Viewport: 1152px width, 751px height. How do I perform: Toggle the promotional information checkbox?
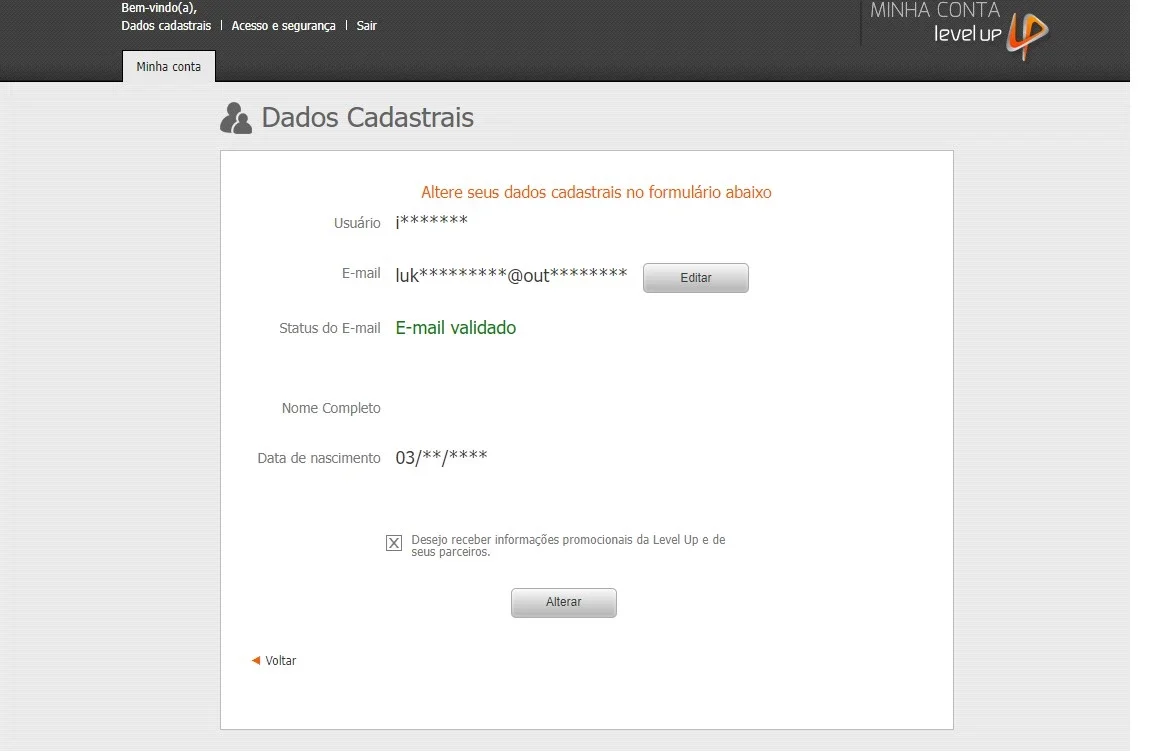click(x=394, y=543)
